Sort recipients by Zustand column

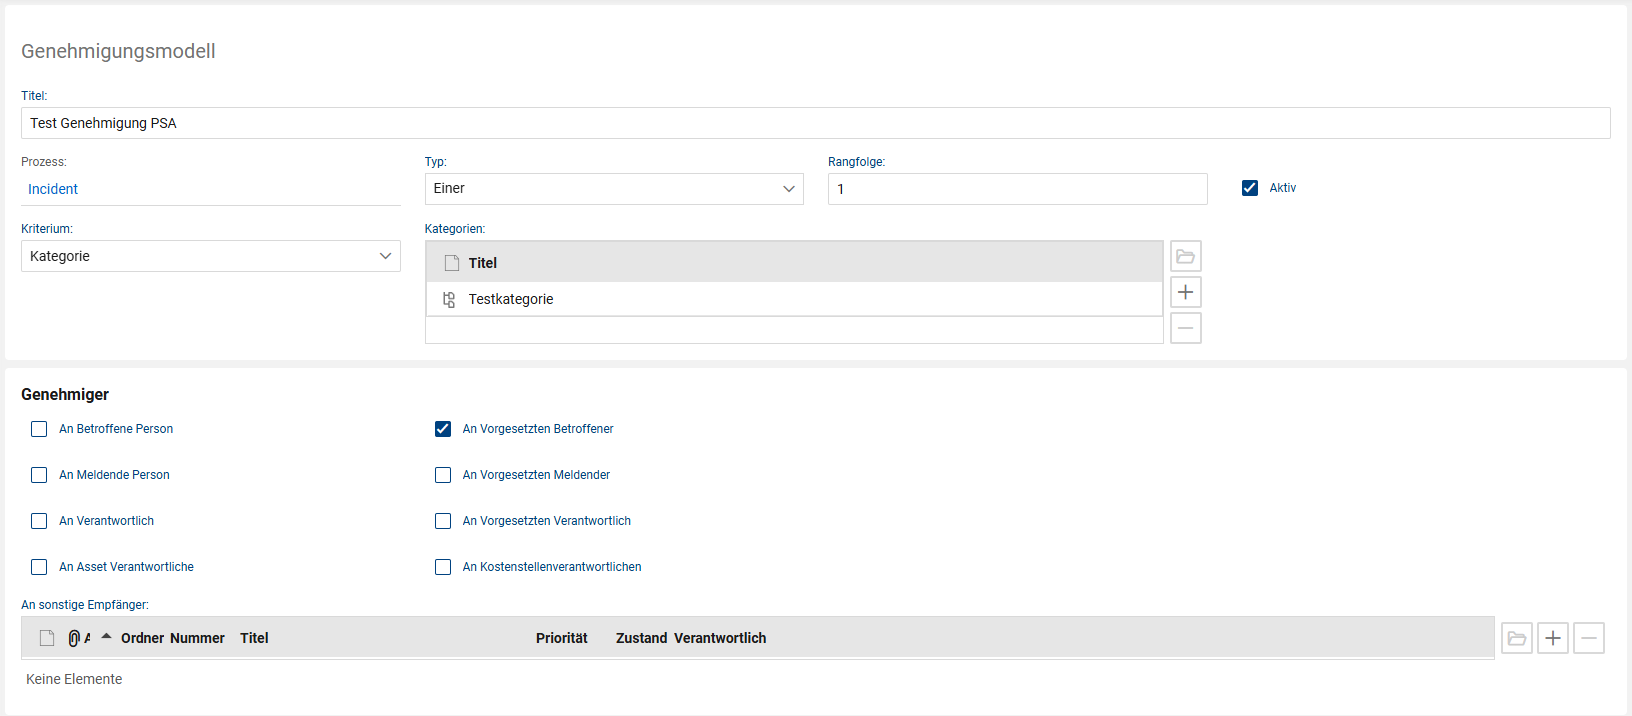coord(641,638)
